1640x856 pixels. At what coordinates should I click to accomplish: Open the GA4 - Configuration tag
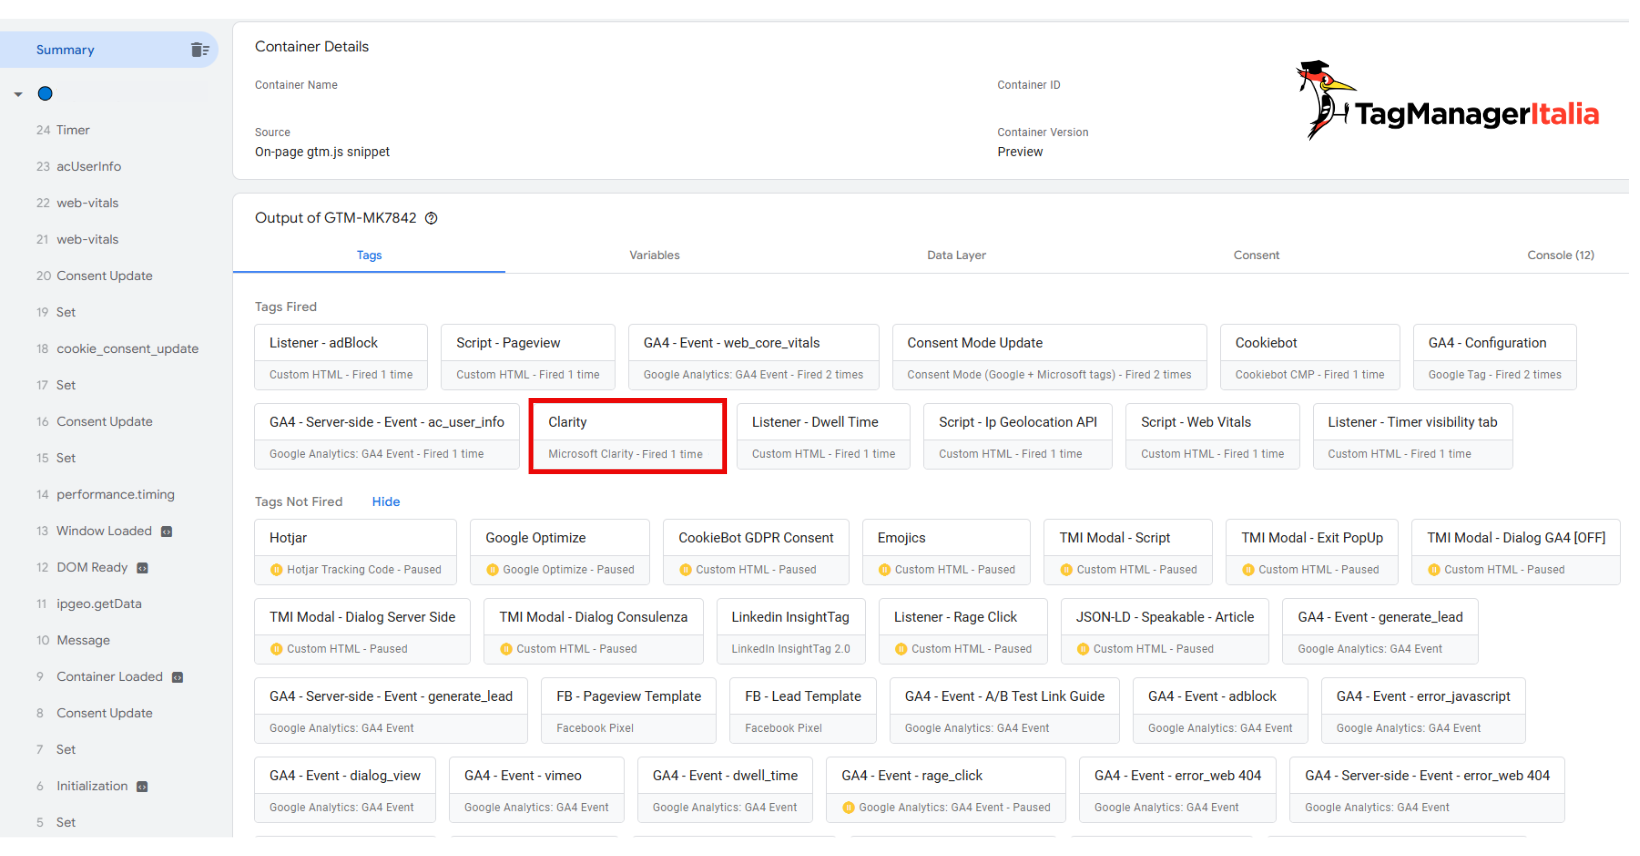1495,357
